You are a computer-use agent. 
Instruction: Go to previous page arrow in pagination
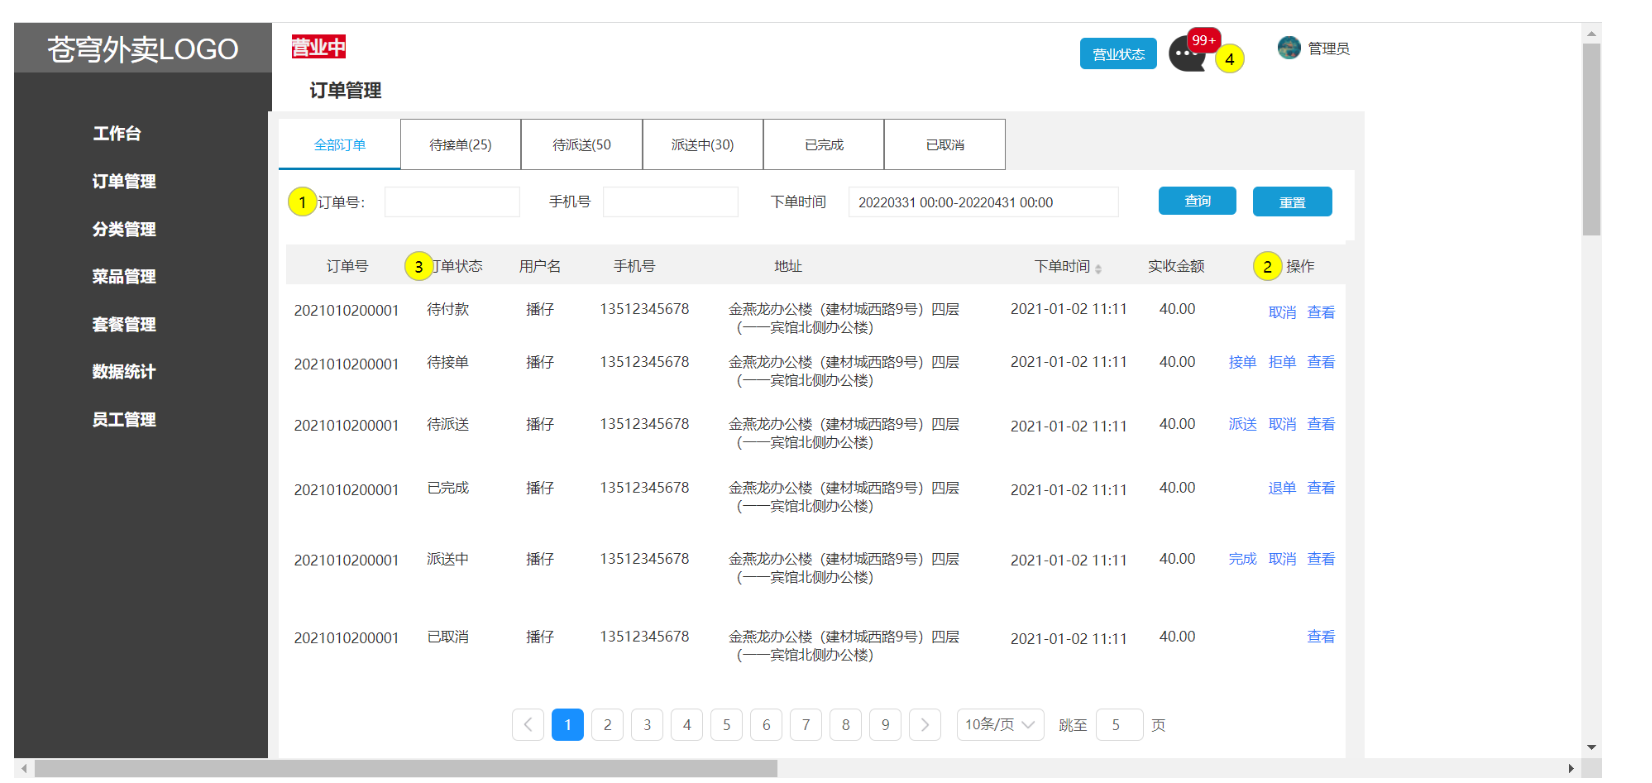pos(528,725)
